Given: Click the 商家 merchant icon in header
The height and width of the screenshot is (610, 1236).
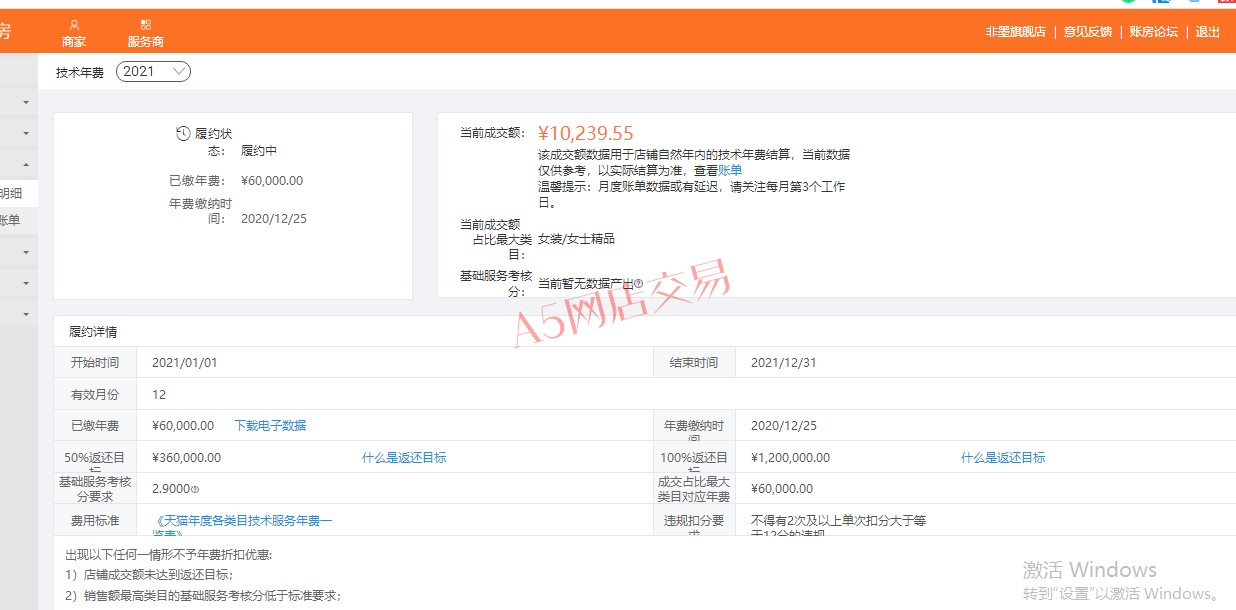Looking at the screenshot, I should click(74, 25).
